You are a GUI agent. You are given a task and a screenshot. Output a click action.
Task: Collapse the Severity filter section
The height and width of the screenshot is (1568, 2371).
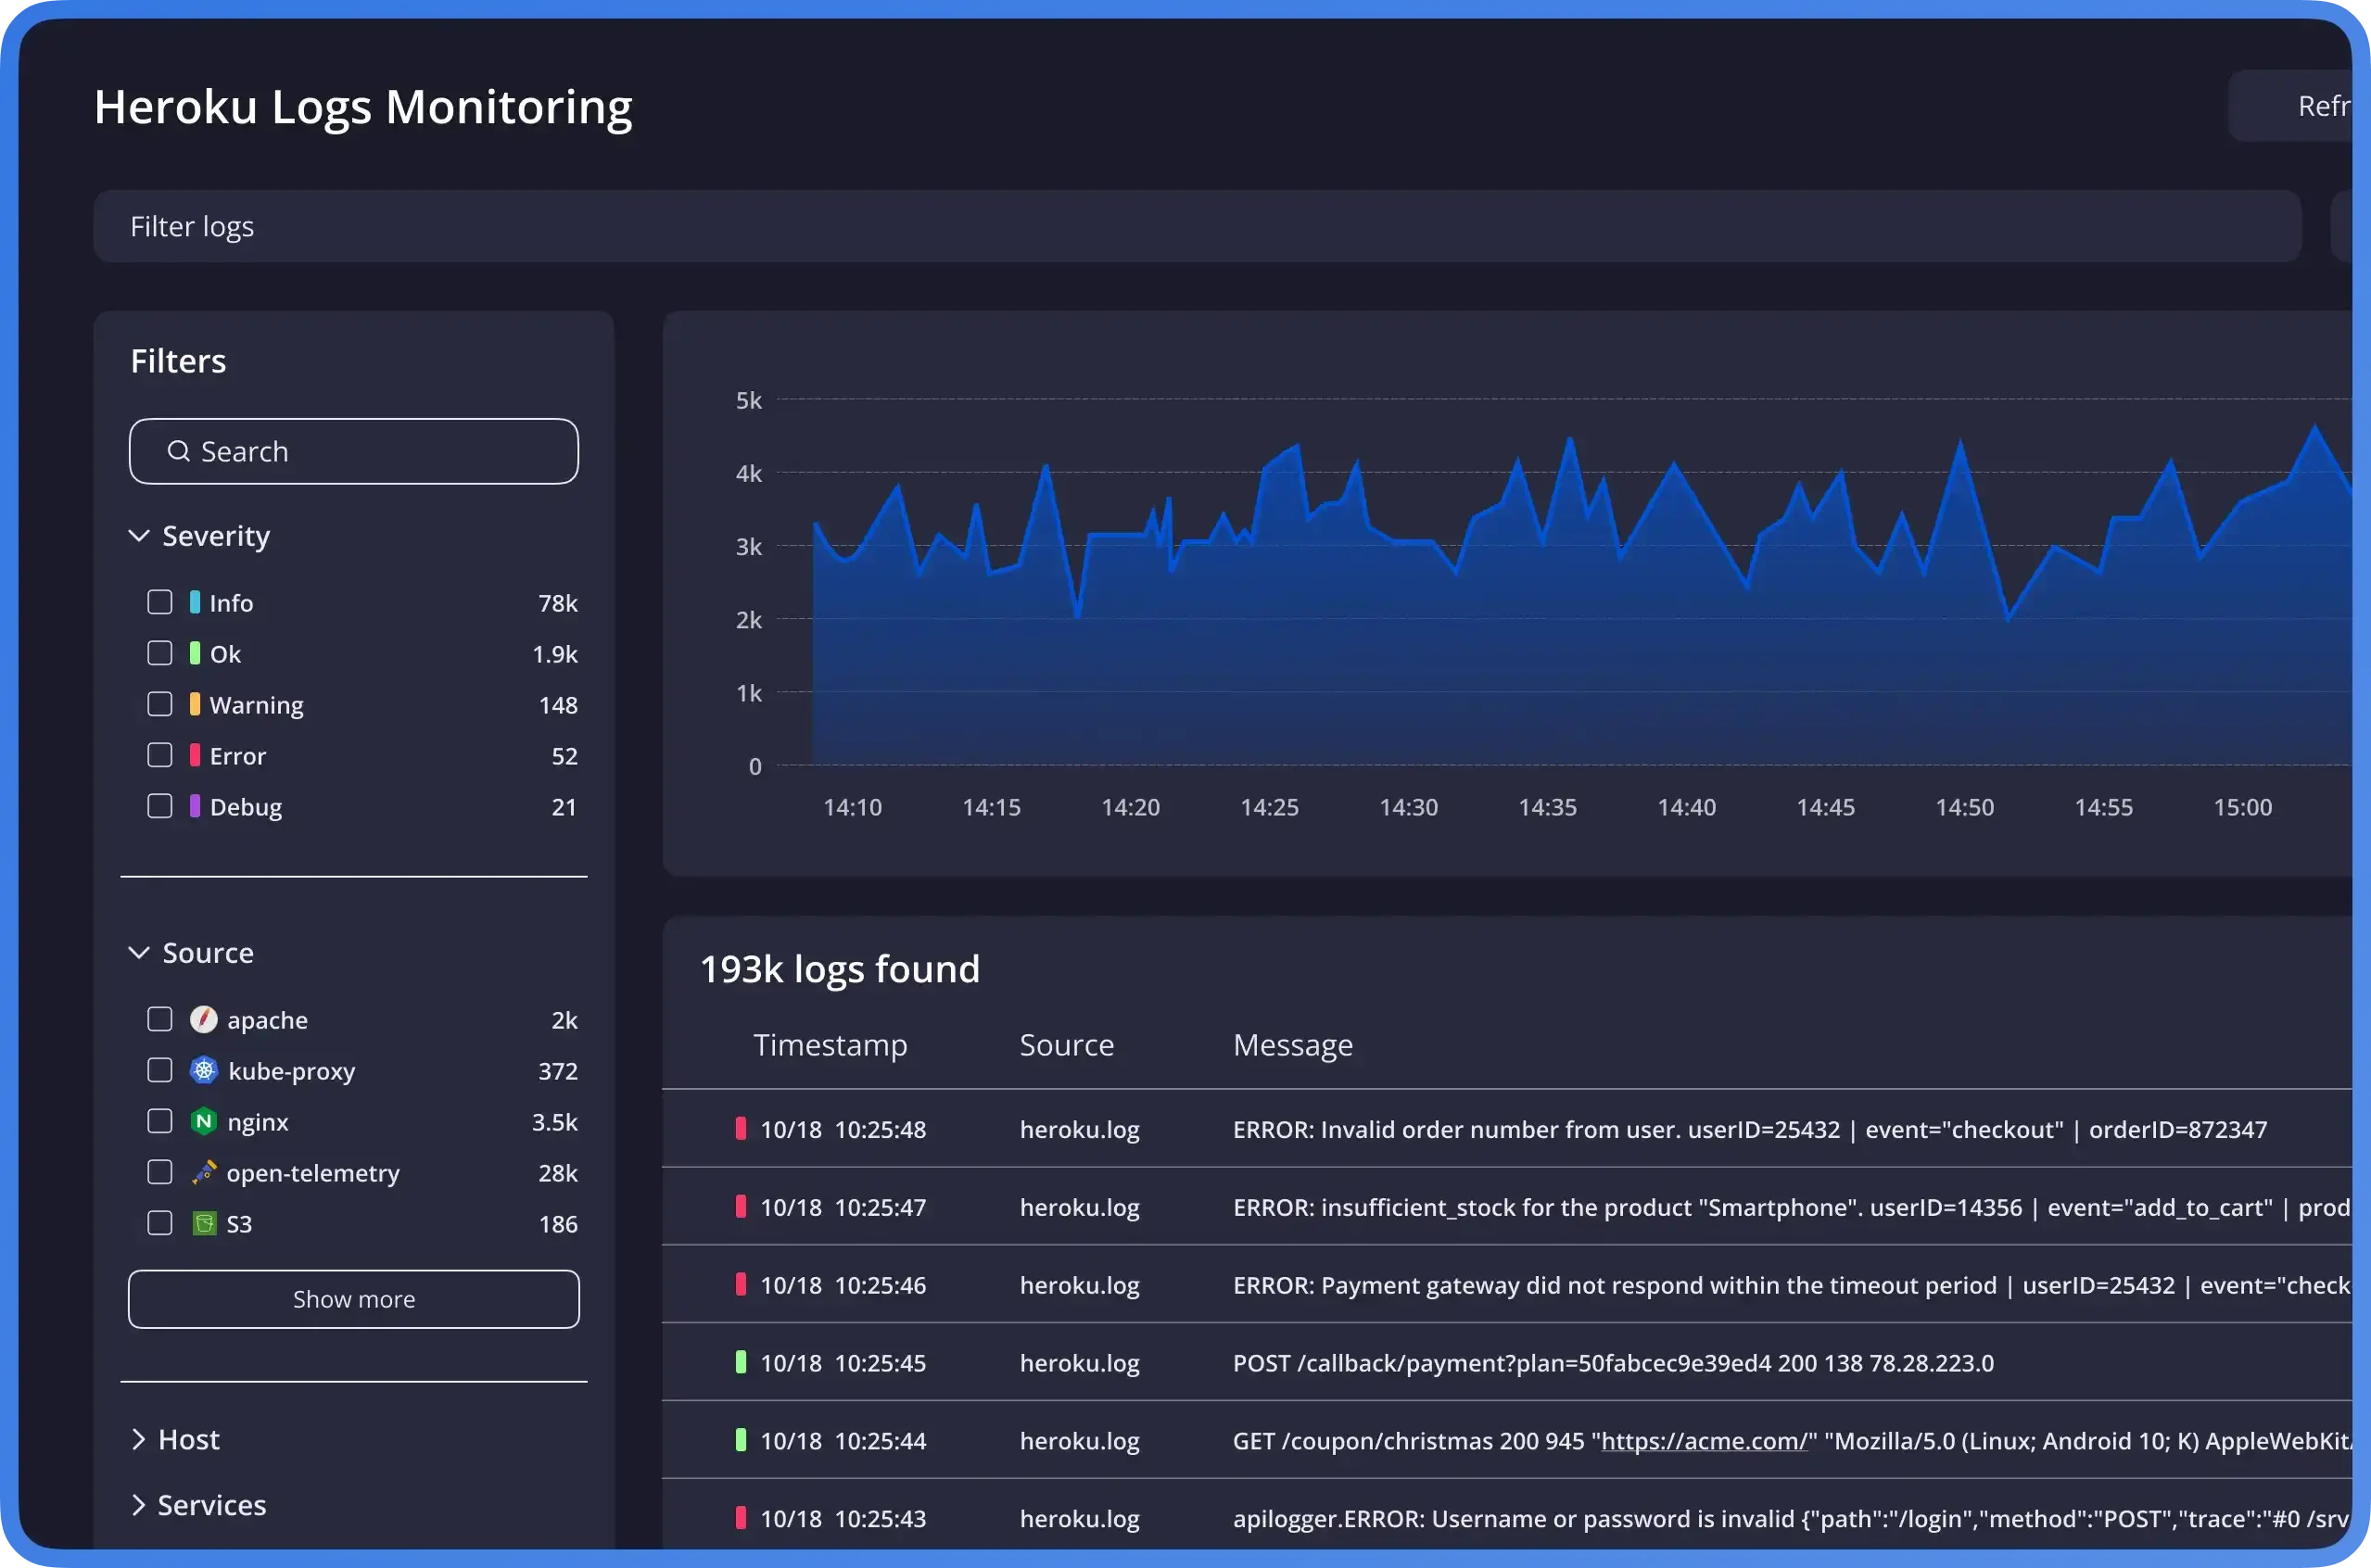point(139,536)
